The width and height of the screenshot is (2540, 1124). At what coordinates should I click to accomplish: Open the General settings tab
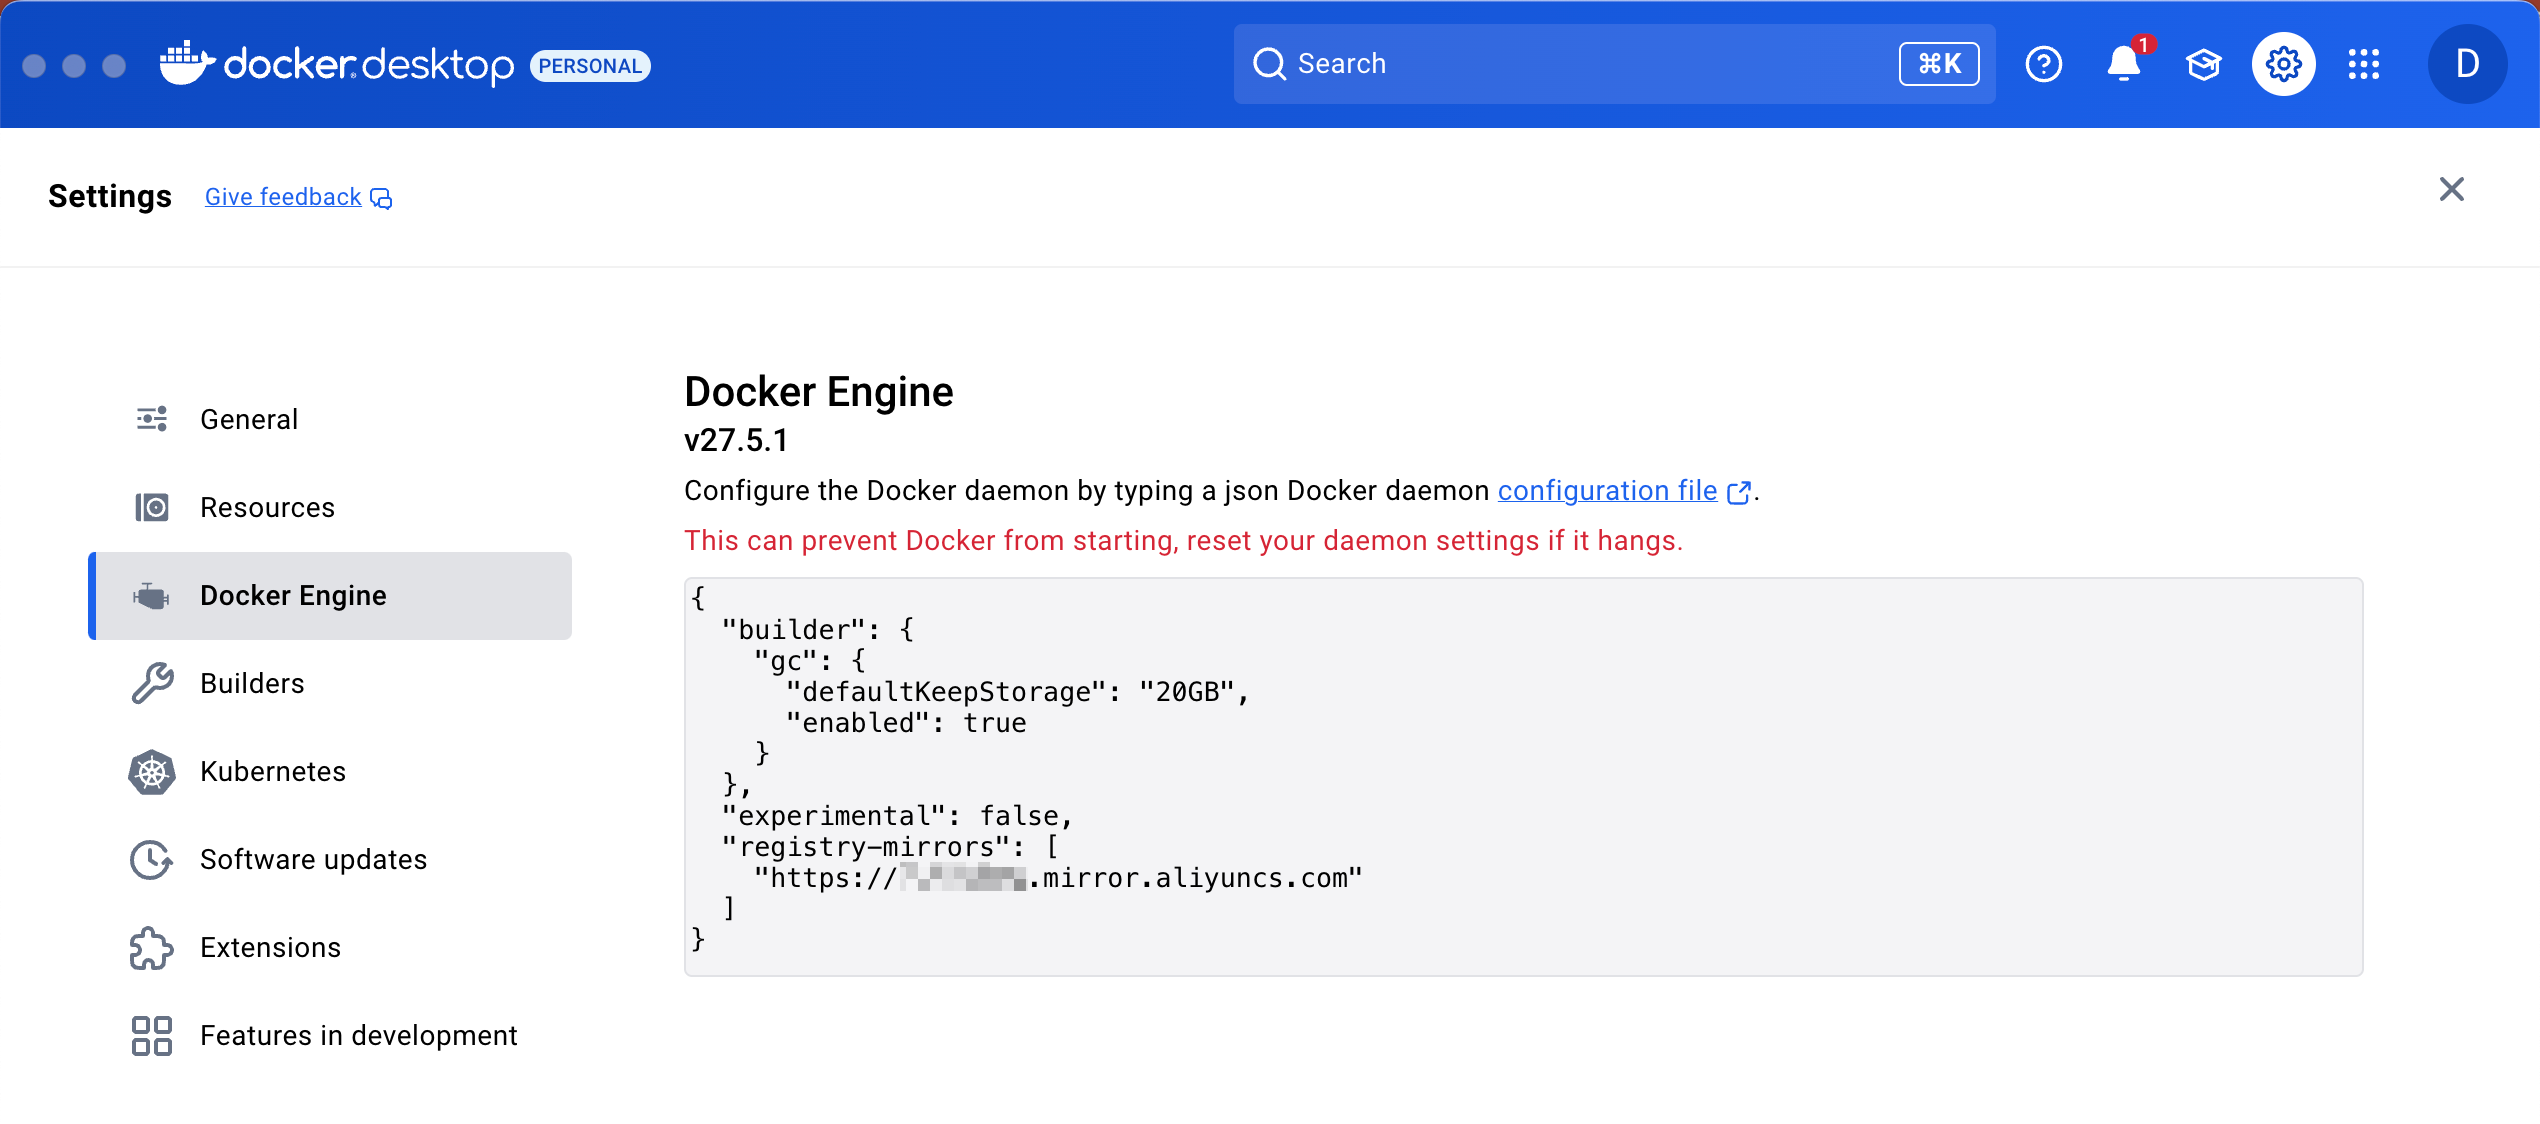point(330,419)
